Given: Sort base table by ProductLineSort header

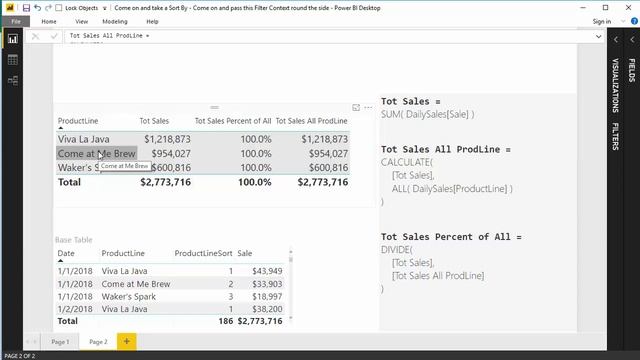Looking at the screenshot, I should [x=203, y=253].
